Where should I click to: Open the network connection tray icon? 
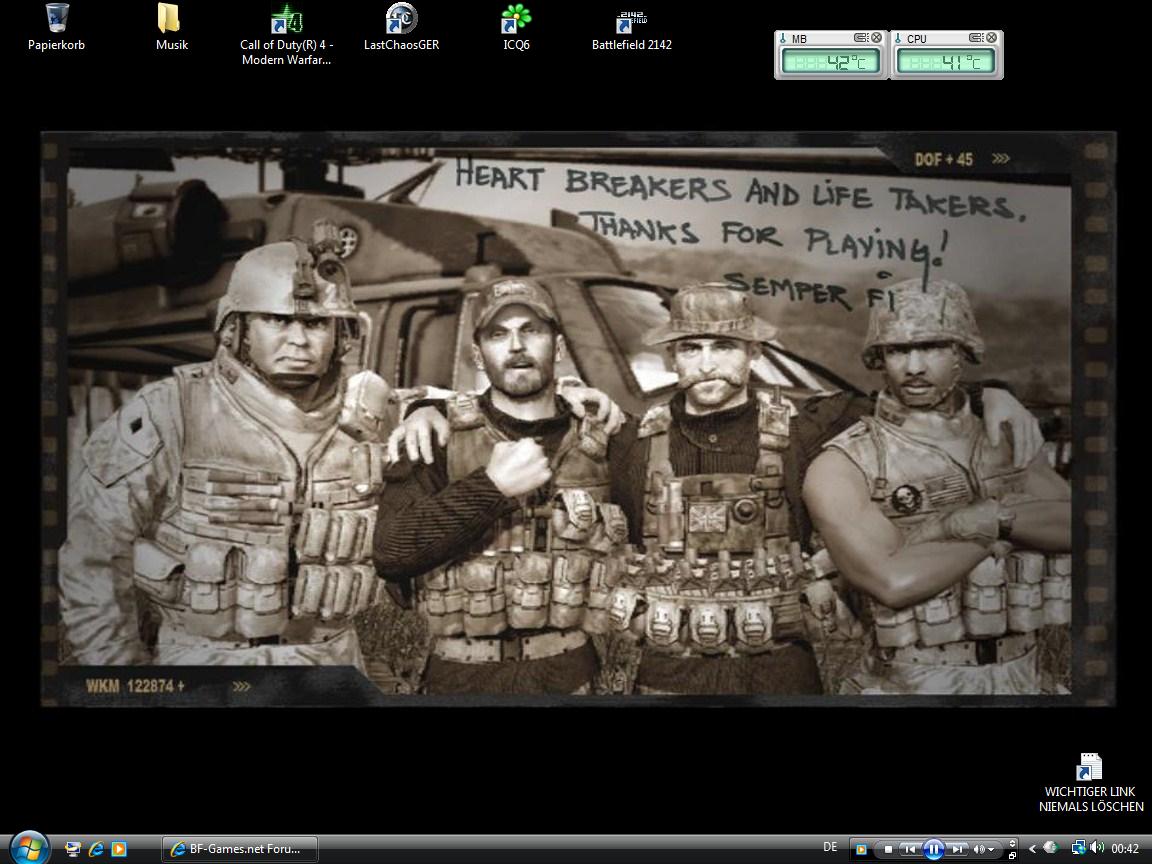point(1079,848)
